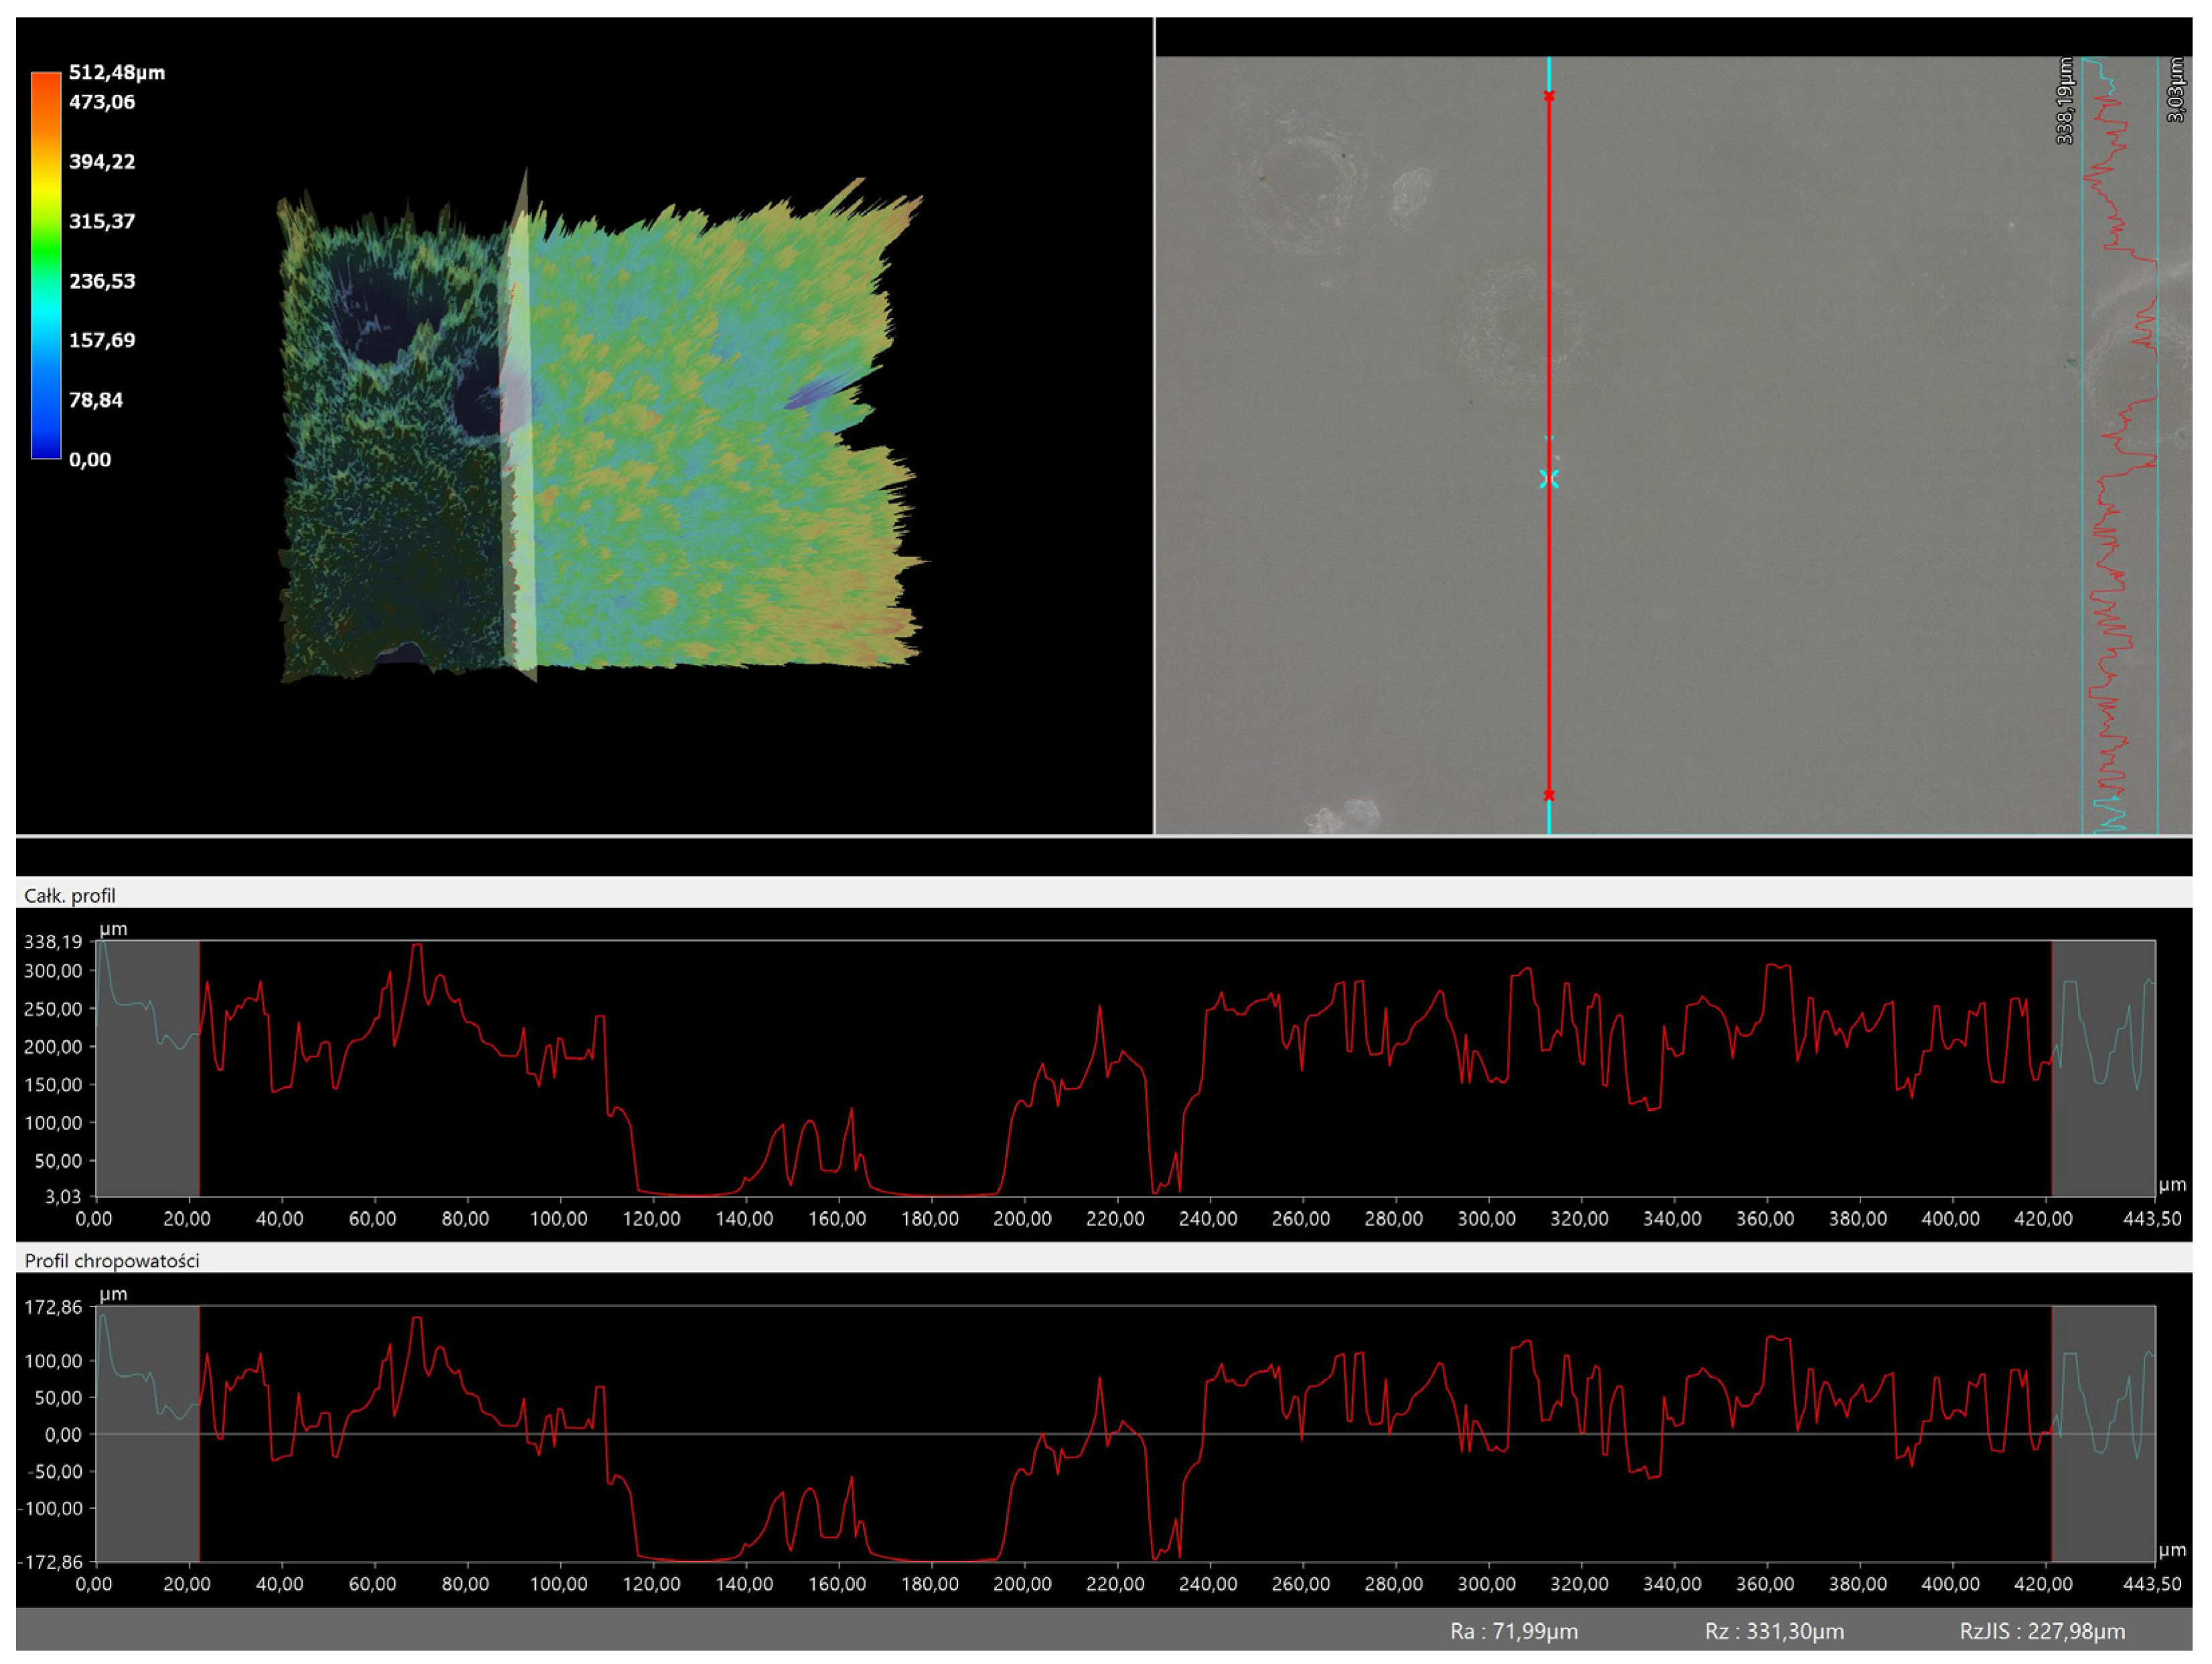
Task: Click the vertical 3,03µm side profile label
Action: pyautogui.click(x=2175, y=90)
